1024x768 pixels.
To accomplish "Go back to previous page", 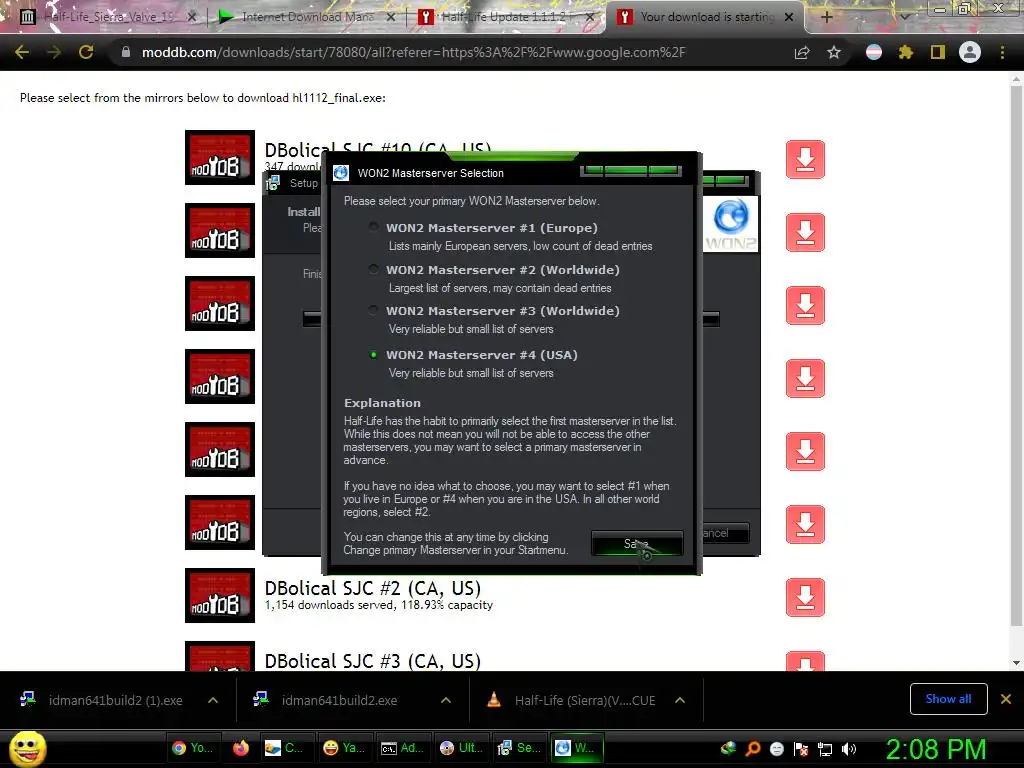I will coord(22,52).
